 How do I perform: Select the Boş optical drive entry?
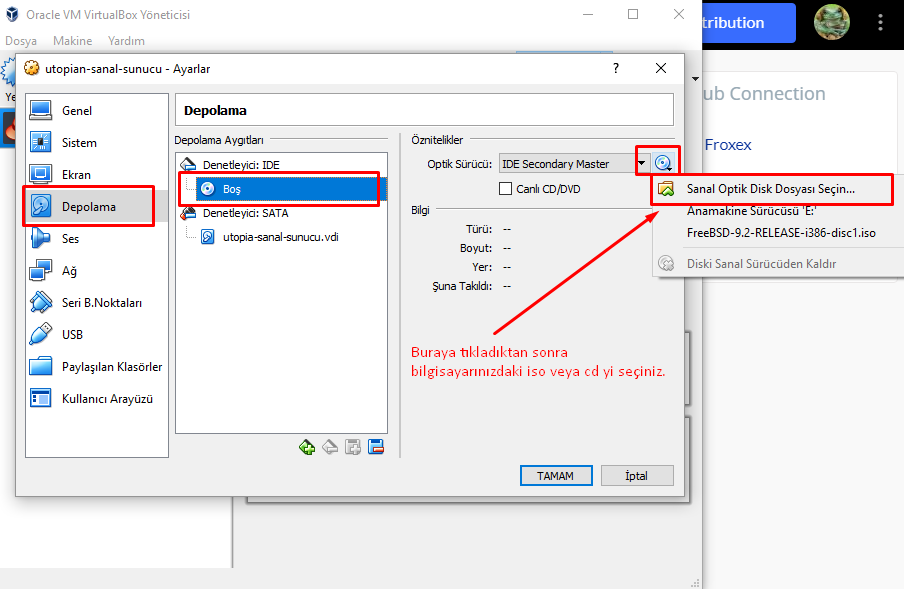click(x=291, y=189)
